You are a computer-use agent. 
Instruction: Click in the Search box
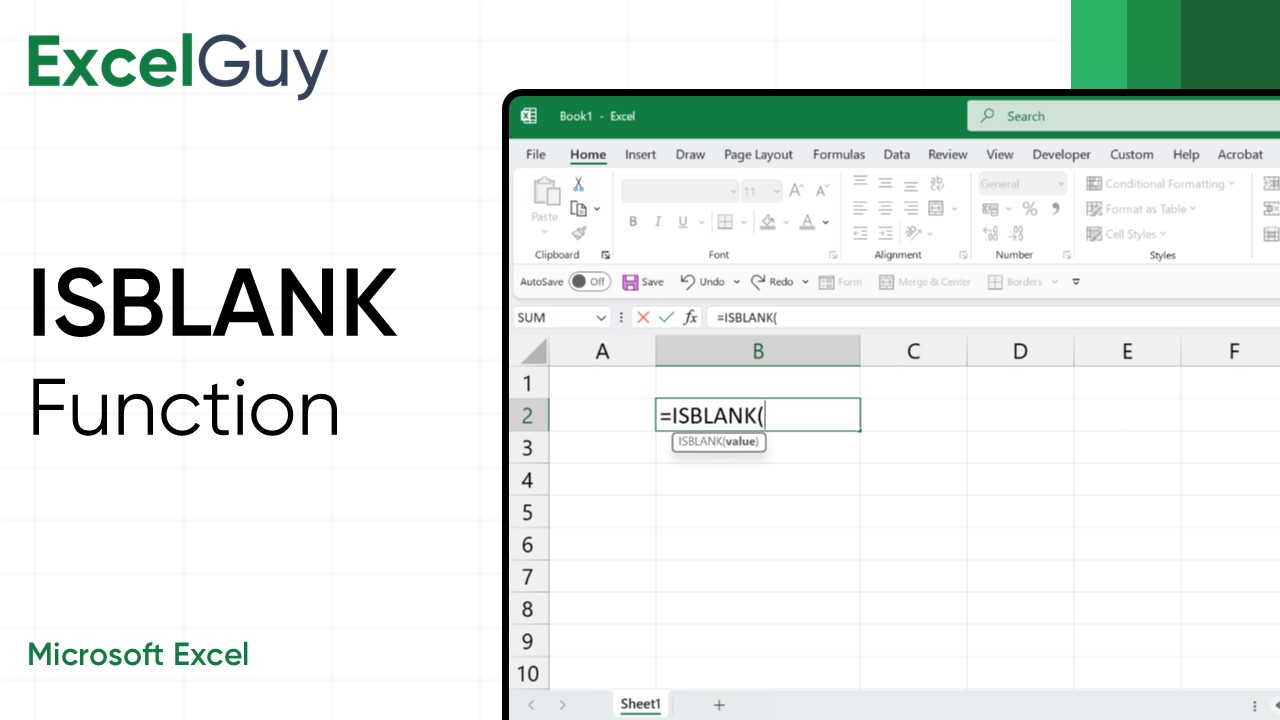coord(1124,116)
